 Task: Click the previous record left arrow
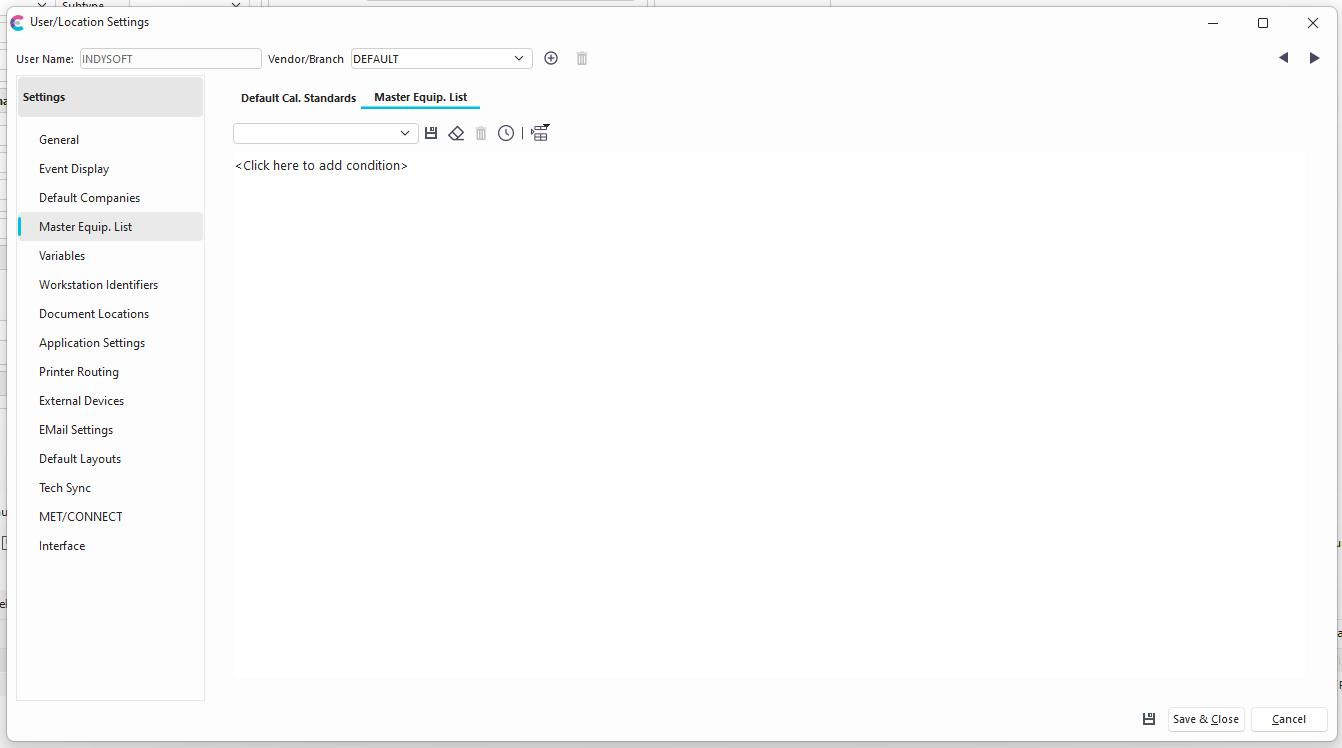click(x=1283, y=58)
